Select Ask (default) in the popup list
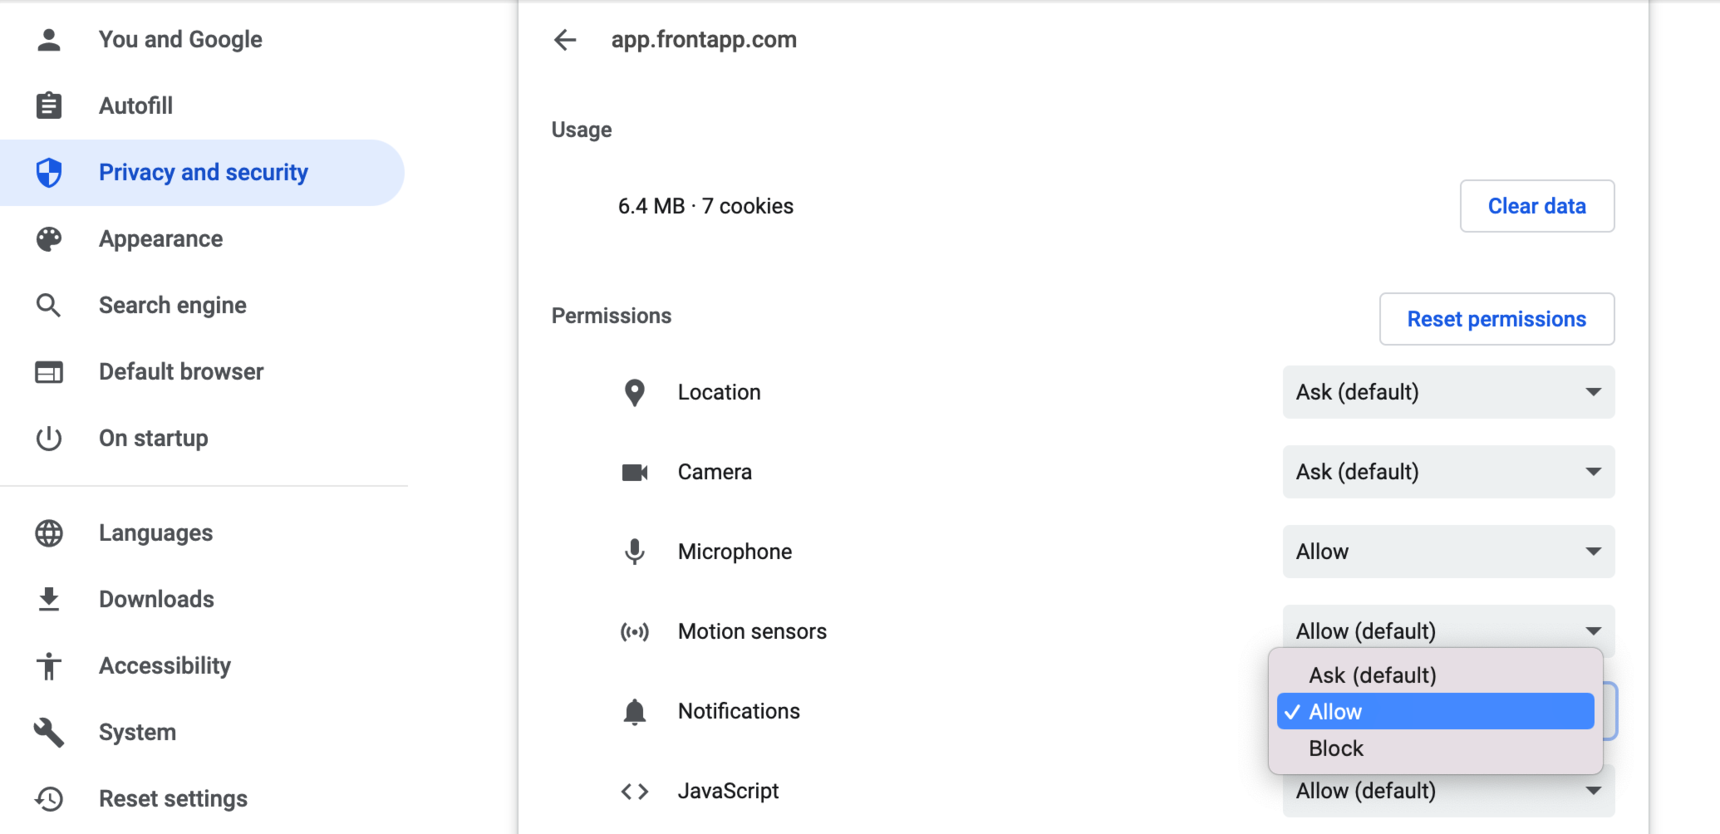The height and width of the screenshot is (834, 1720). (1372, 675)
